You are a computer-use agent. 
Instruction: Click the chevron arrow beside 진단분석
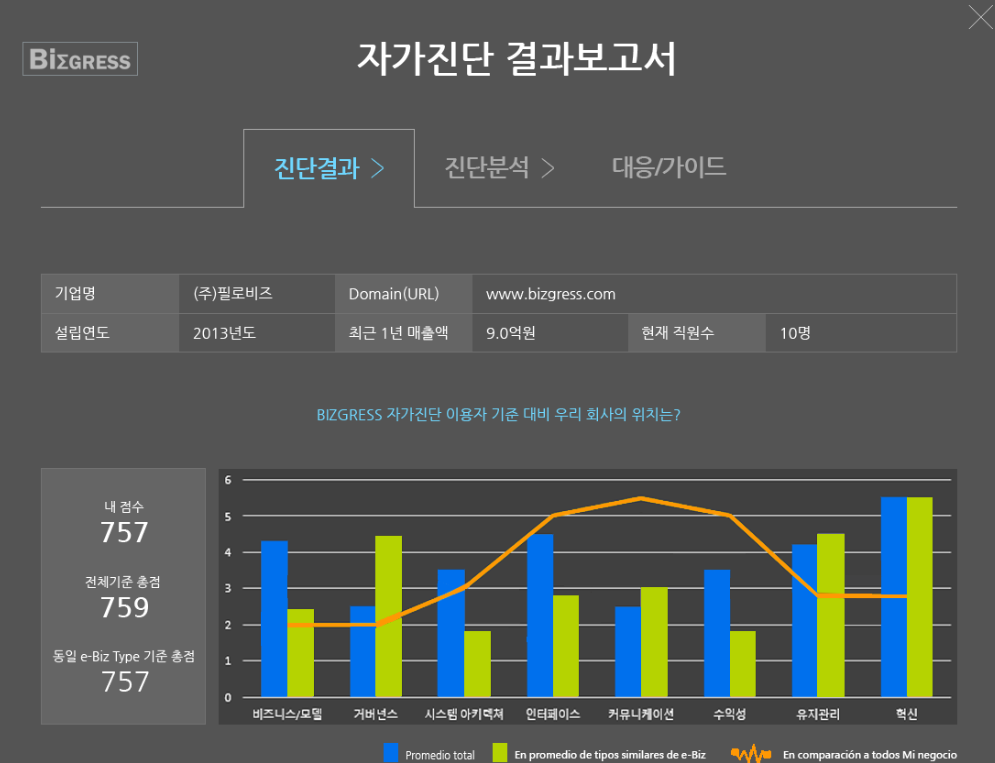pos(548,168)
